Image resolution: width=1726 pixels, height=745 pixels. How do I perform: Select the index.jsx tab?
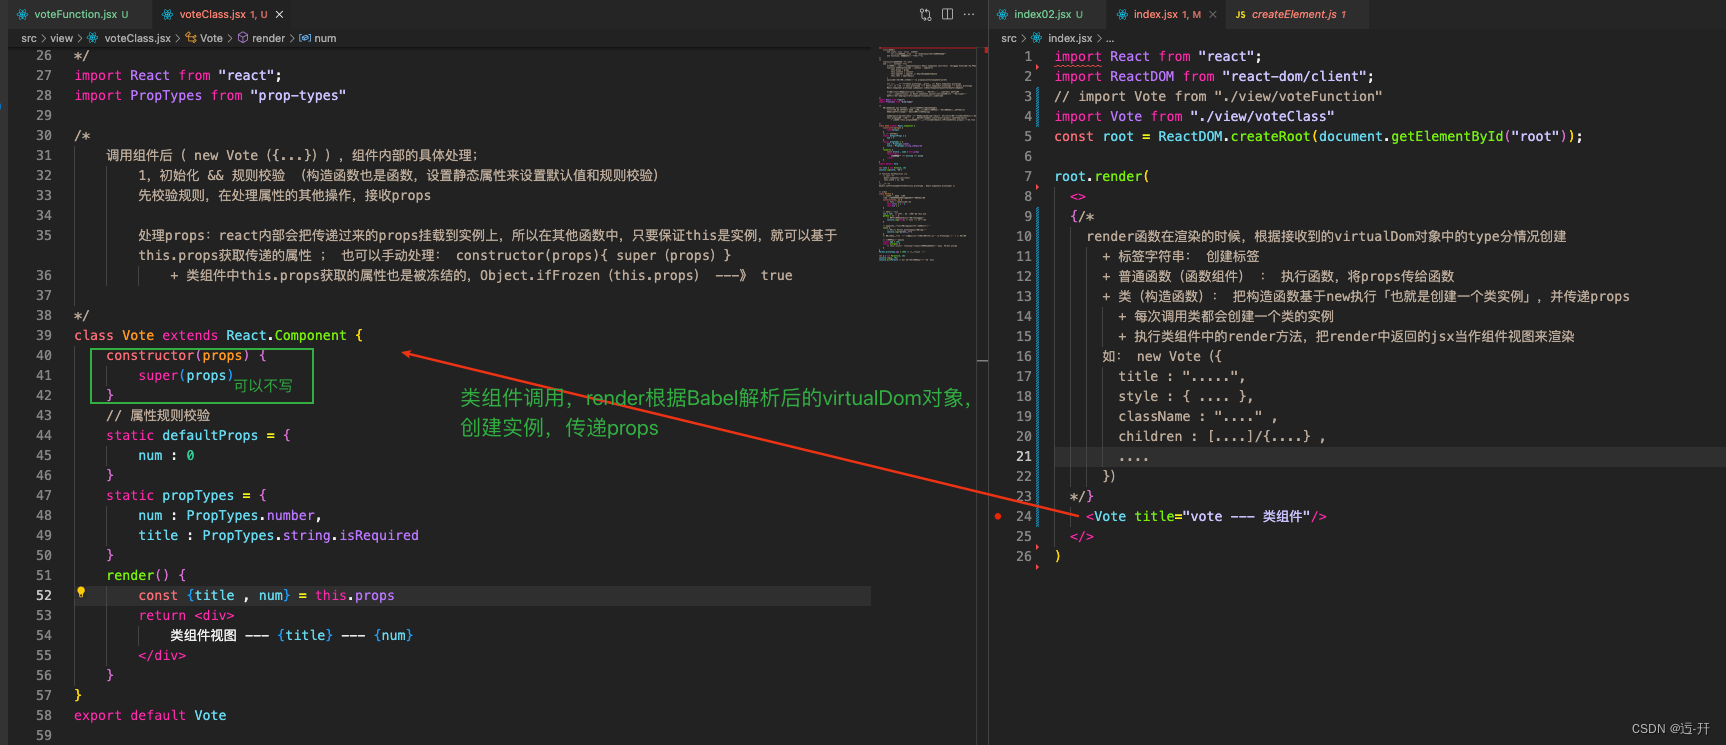[1155, 14]
